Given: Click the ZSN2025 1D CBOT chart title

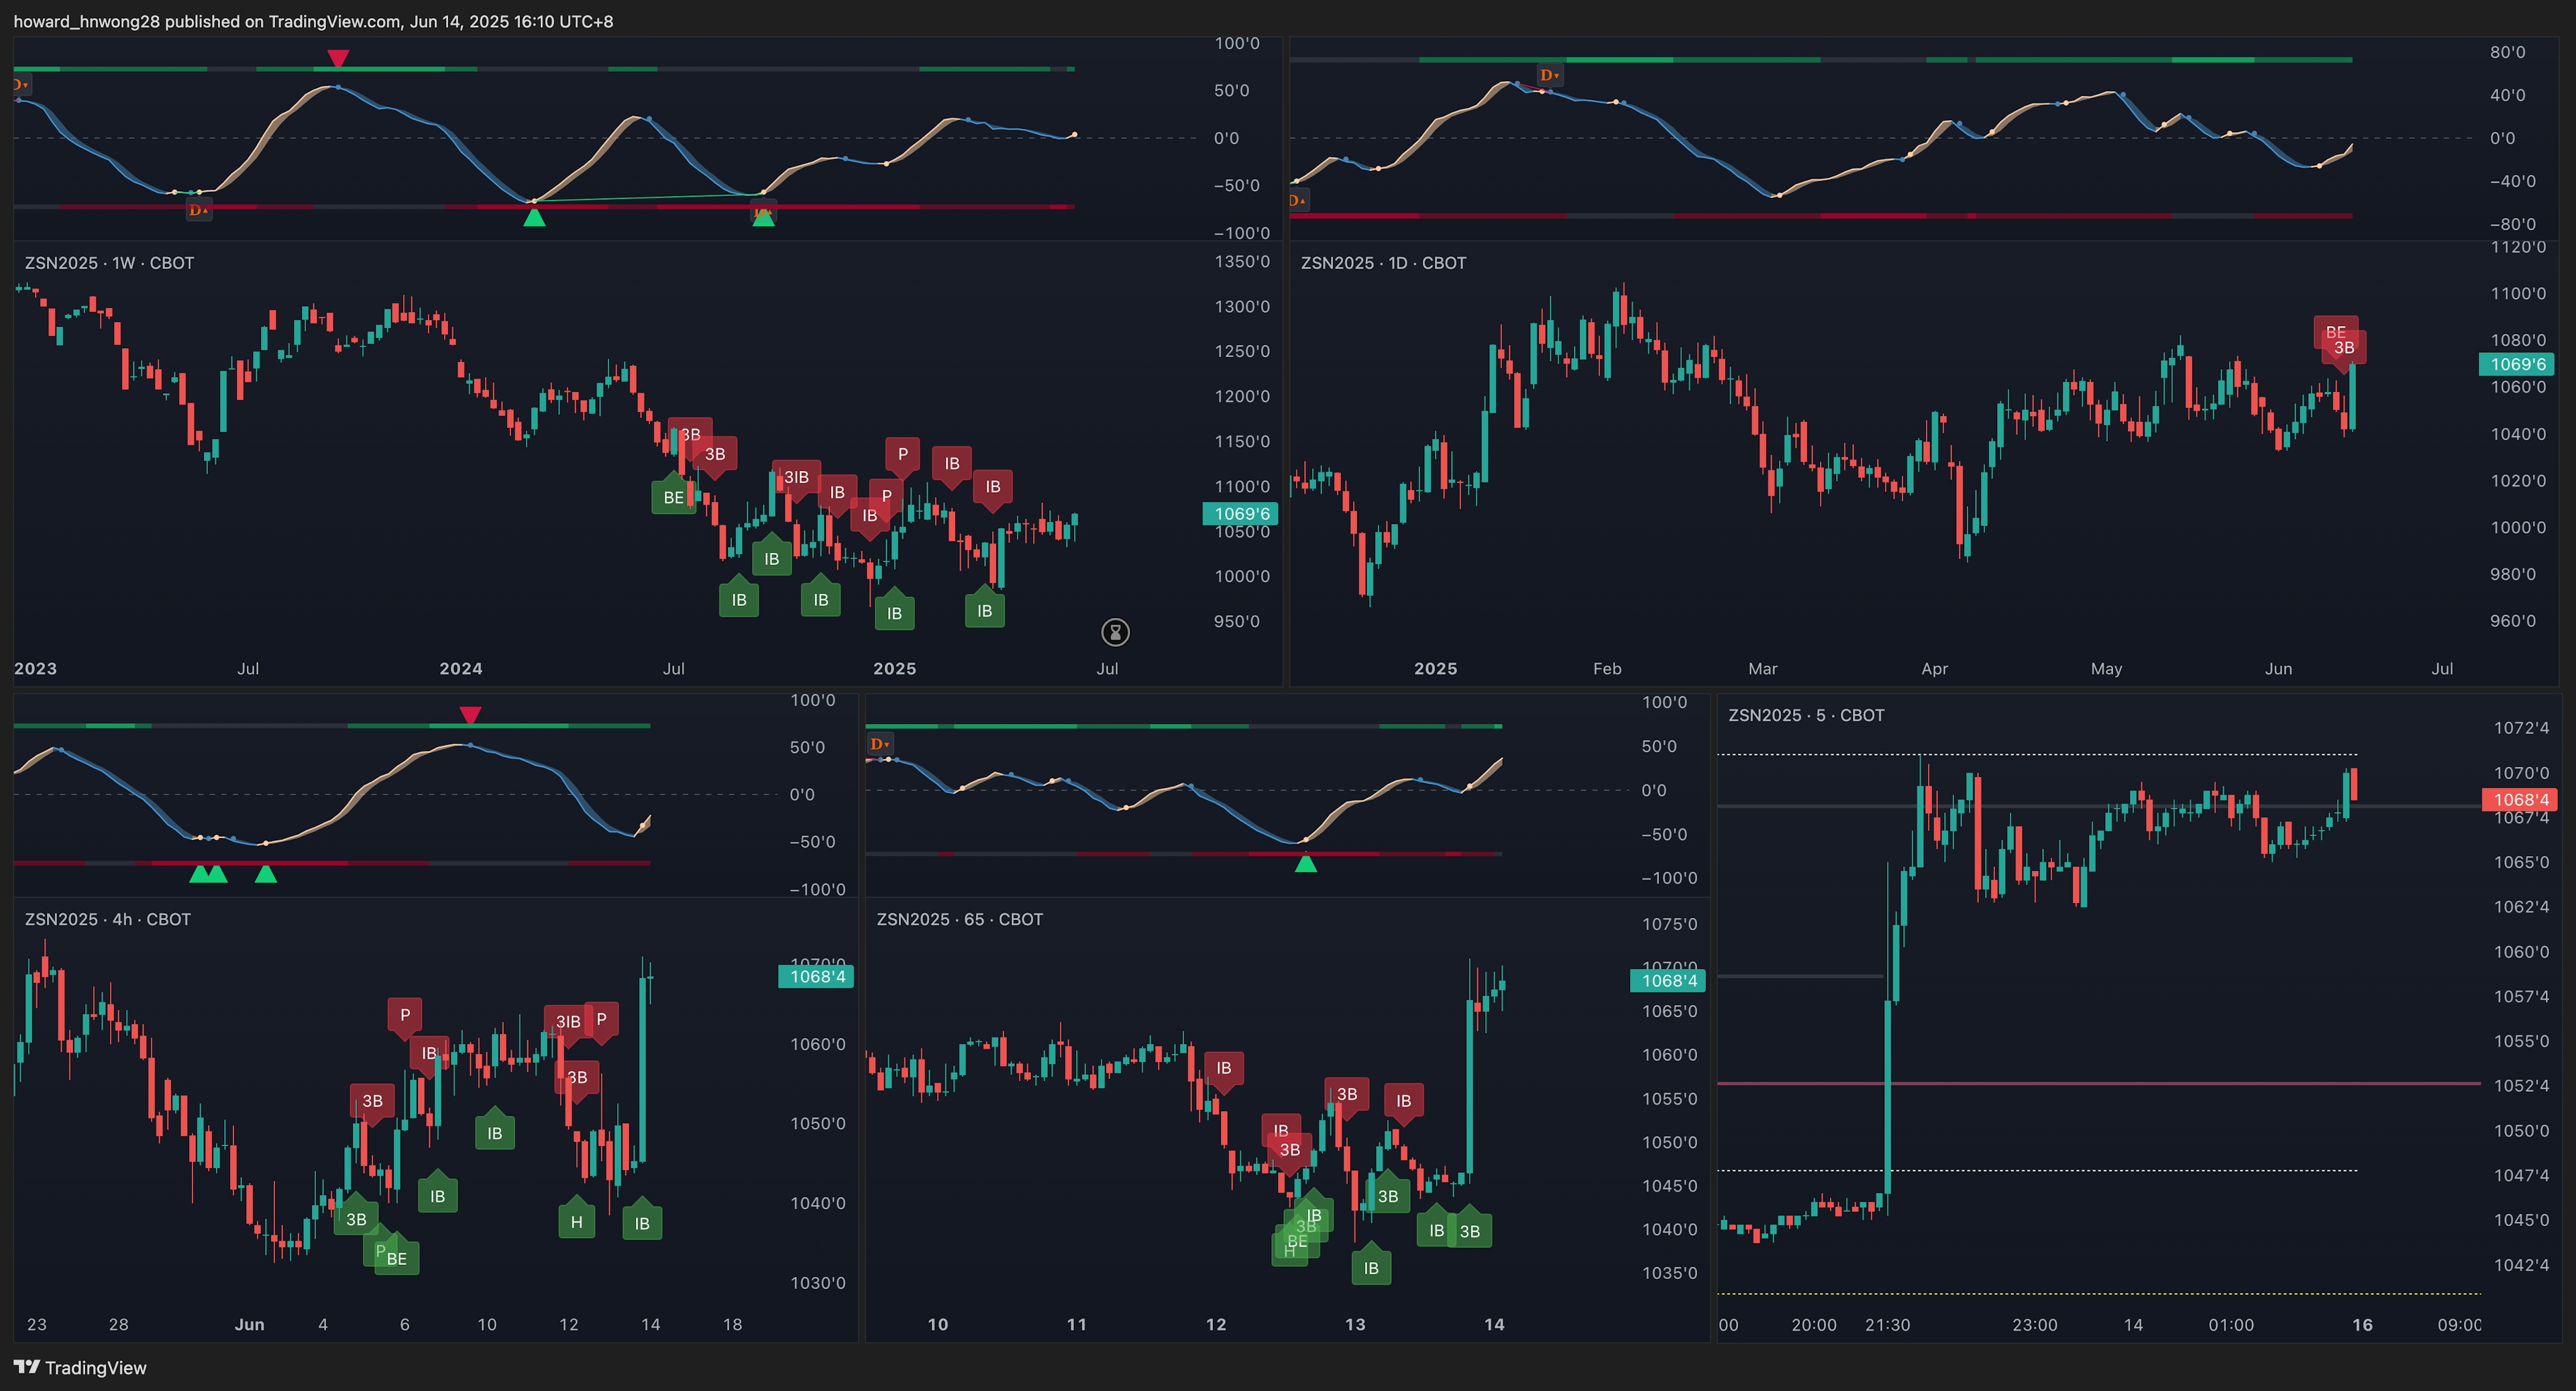Looking at the screenshot, I should pos(1383,263).
